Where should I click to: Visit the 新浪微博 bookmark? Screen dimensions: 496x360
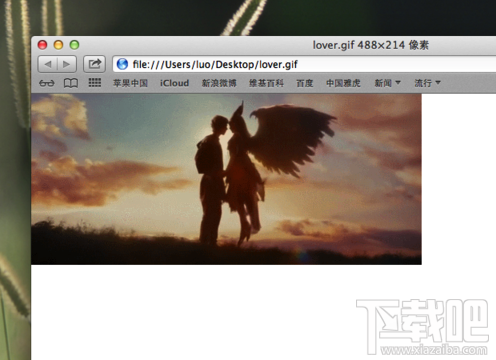(219, 83)
